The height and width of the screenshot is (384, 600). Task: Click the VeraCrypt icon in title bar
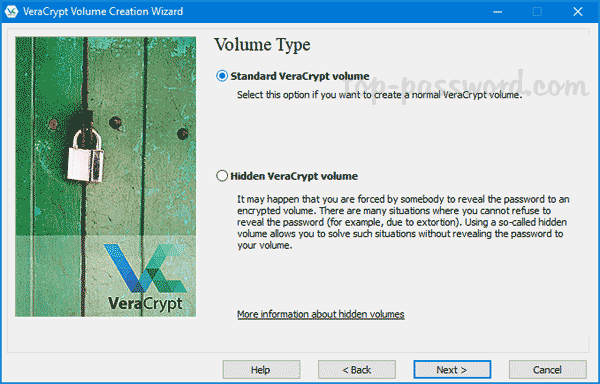coord(11,11)
